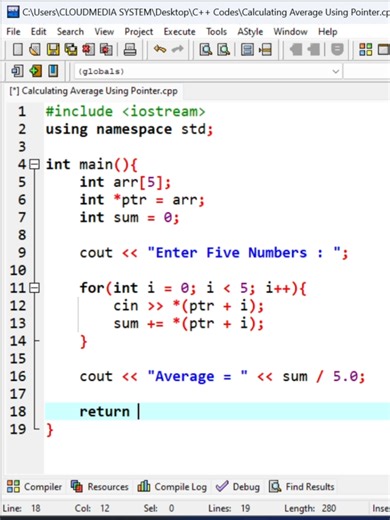Select the Calculating Average Using Pointer.cpp tab
Image resolution: width=390 pixels, height=520 pixels.
point(94,91)
